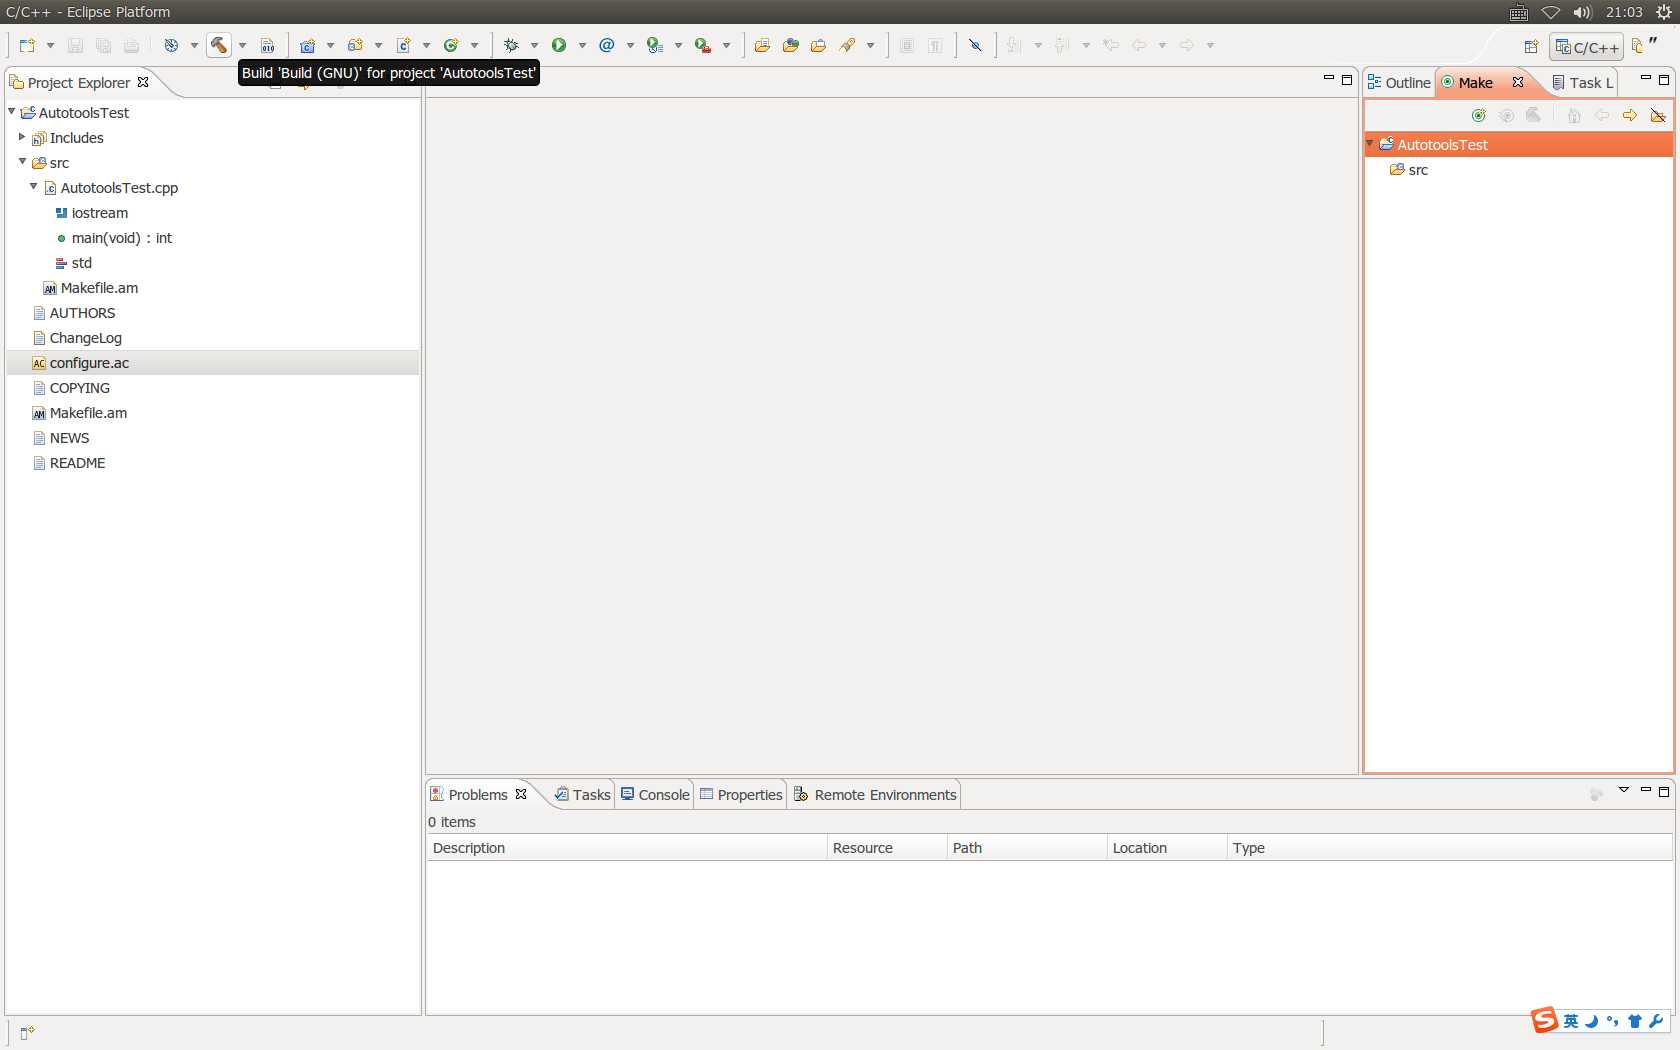Select the Project Explorer tab
1680x1050 pixels.
pos(79,83)
